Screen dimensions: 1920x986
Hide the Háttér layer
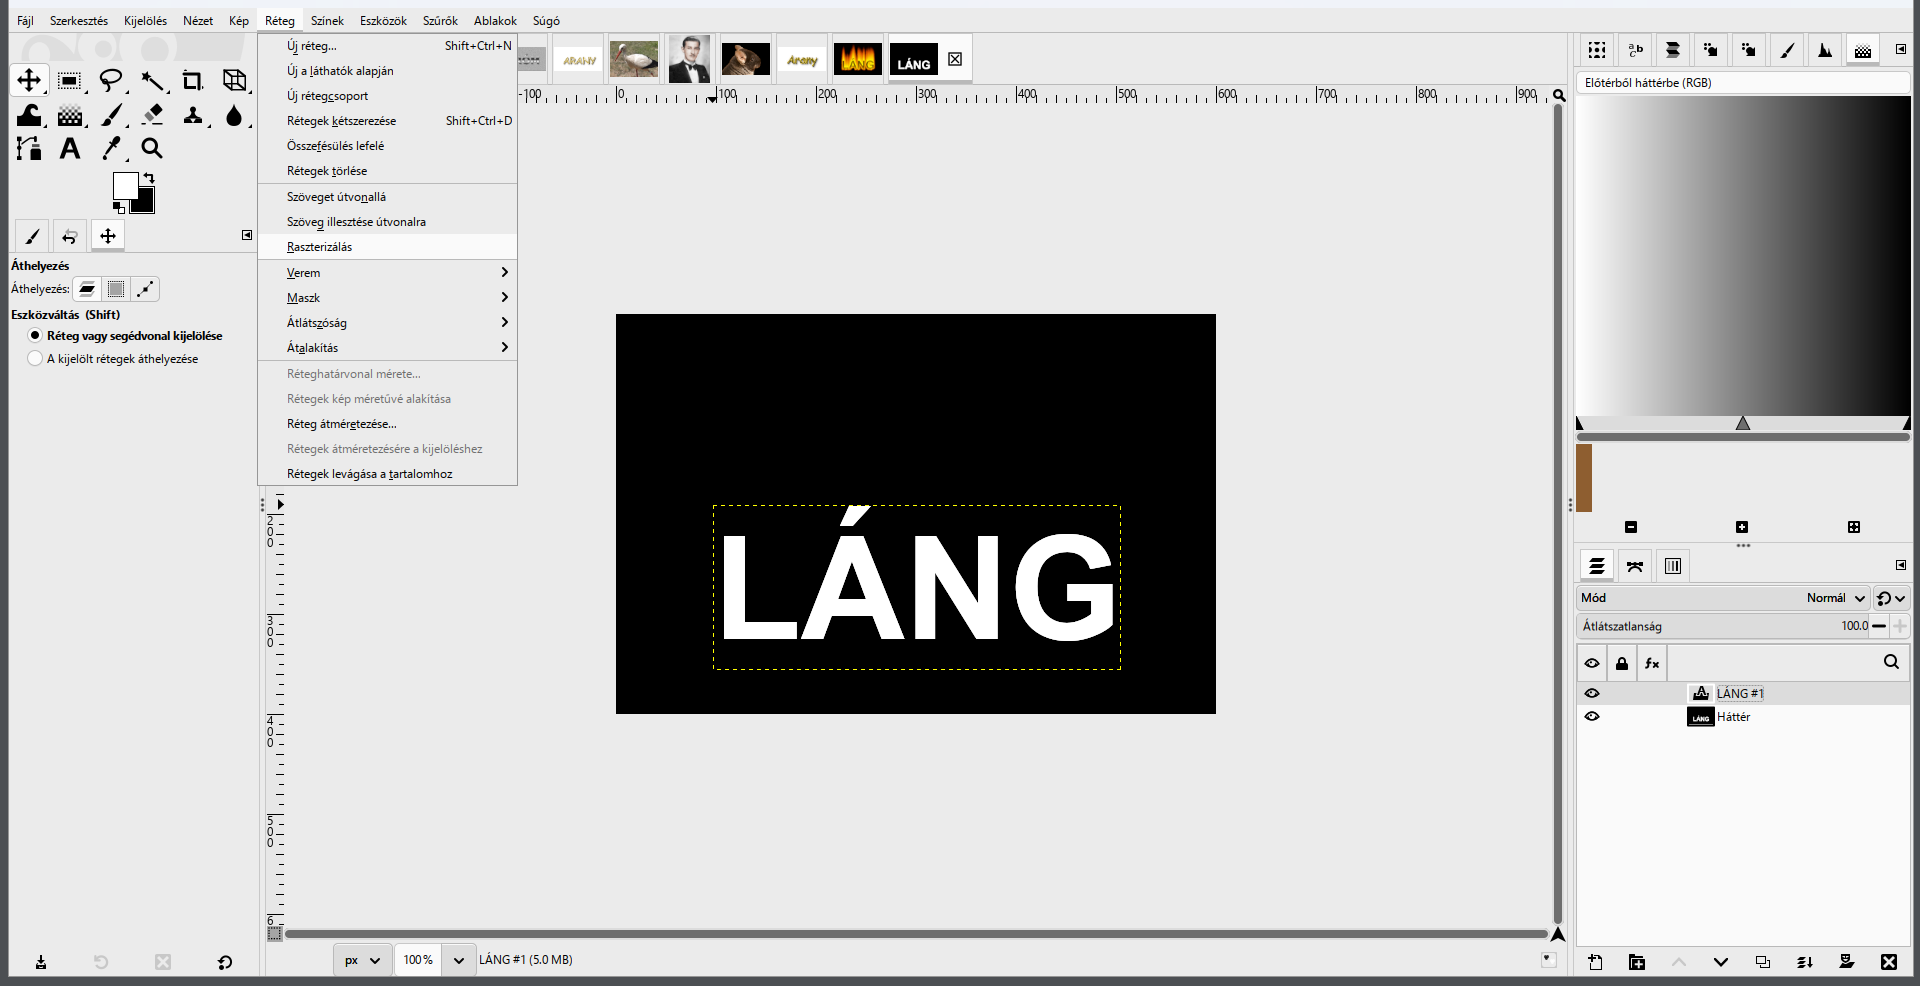point(1592,716)
